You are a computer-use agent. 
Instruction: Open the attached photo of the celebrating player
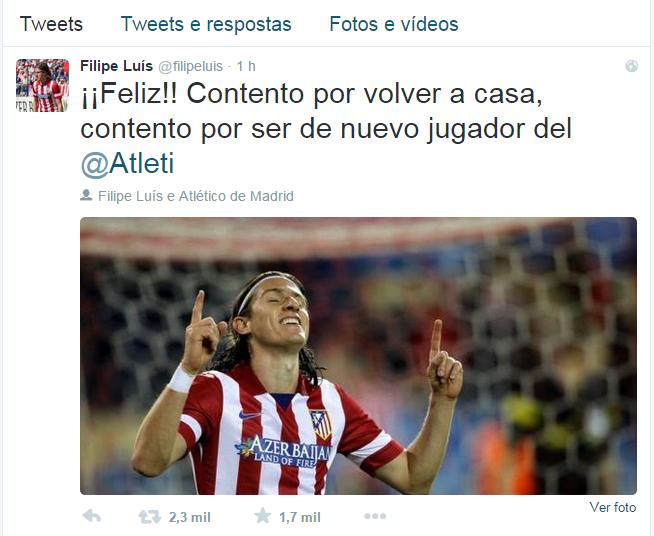[358, 356]
